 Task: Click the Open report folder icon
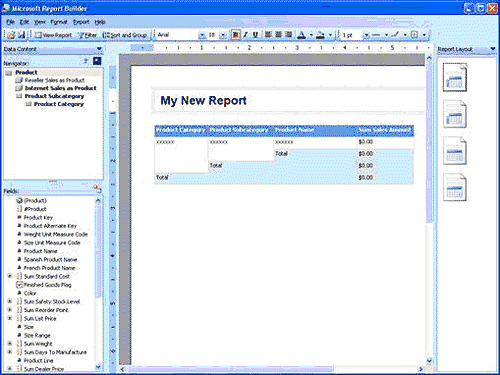(x=11, y=35)
